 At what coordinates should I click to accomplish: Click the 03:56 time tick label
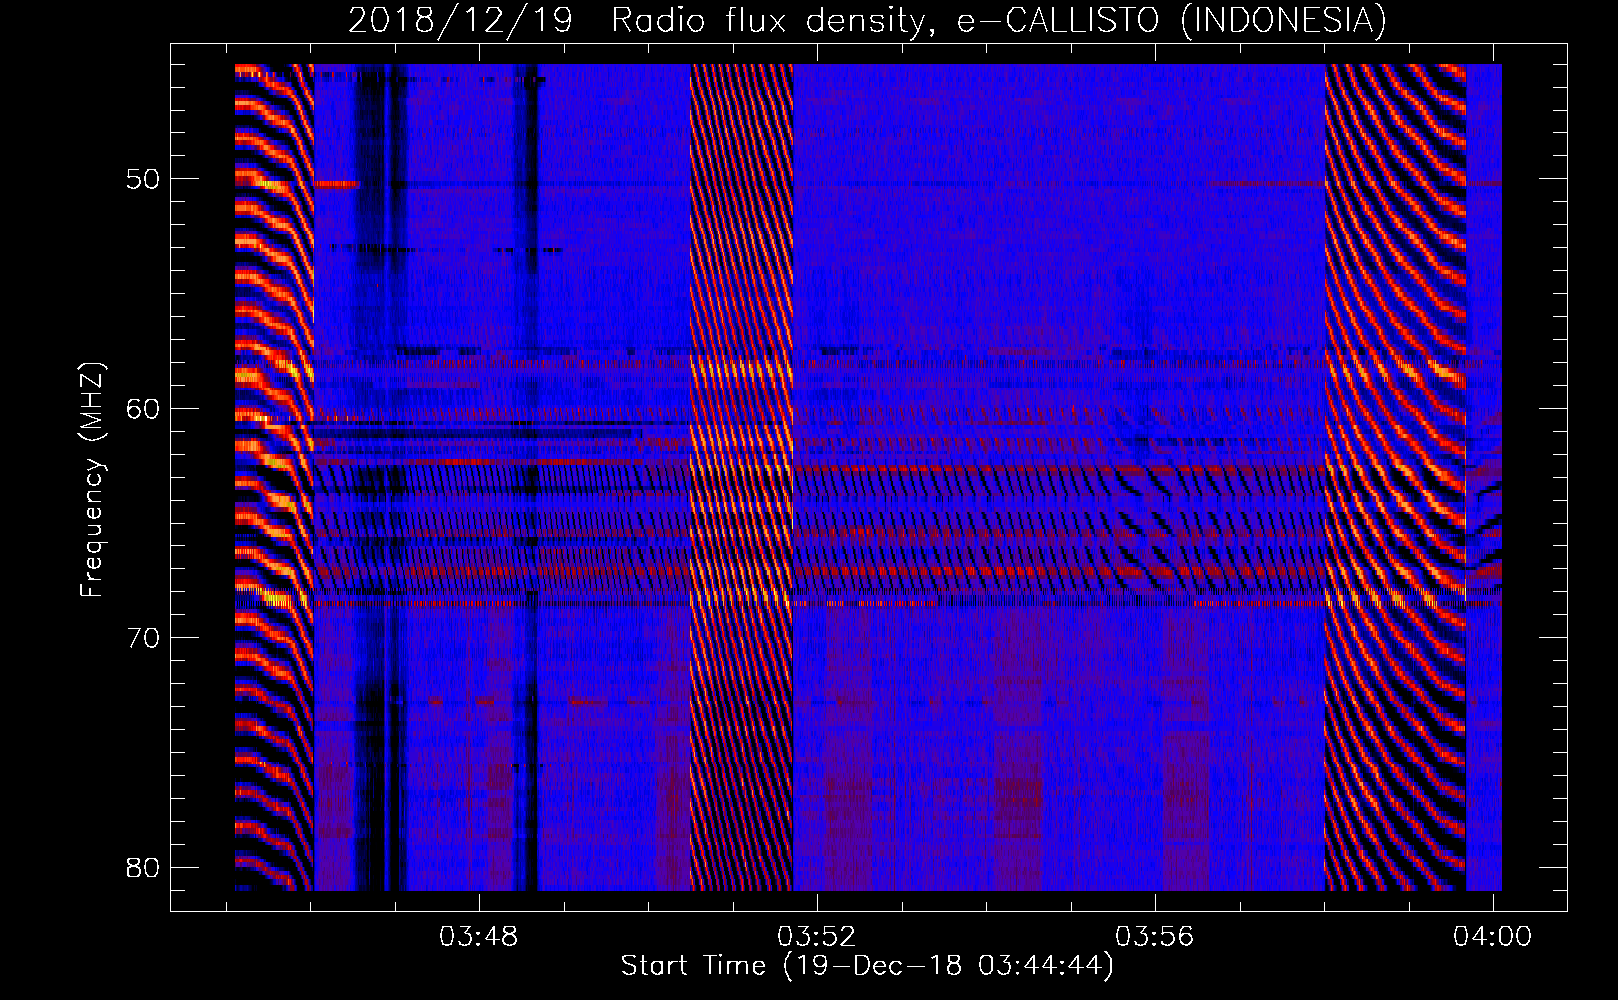pos(1155,937)
